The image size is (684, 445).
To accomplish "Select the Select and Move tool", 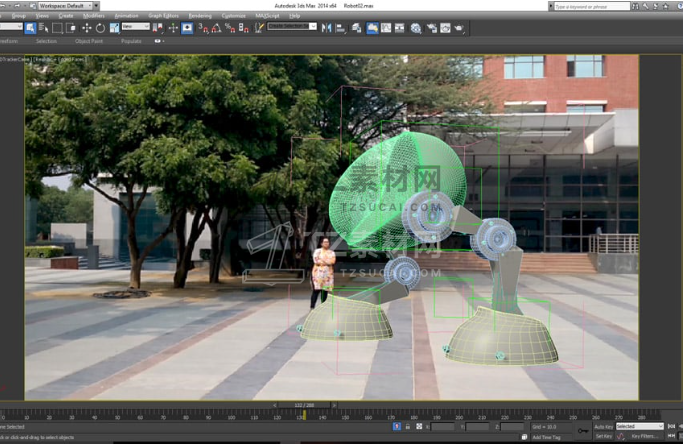I will (87, 28).
